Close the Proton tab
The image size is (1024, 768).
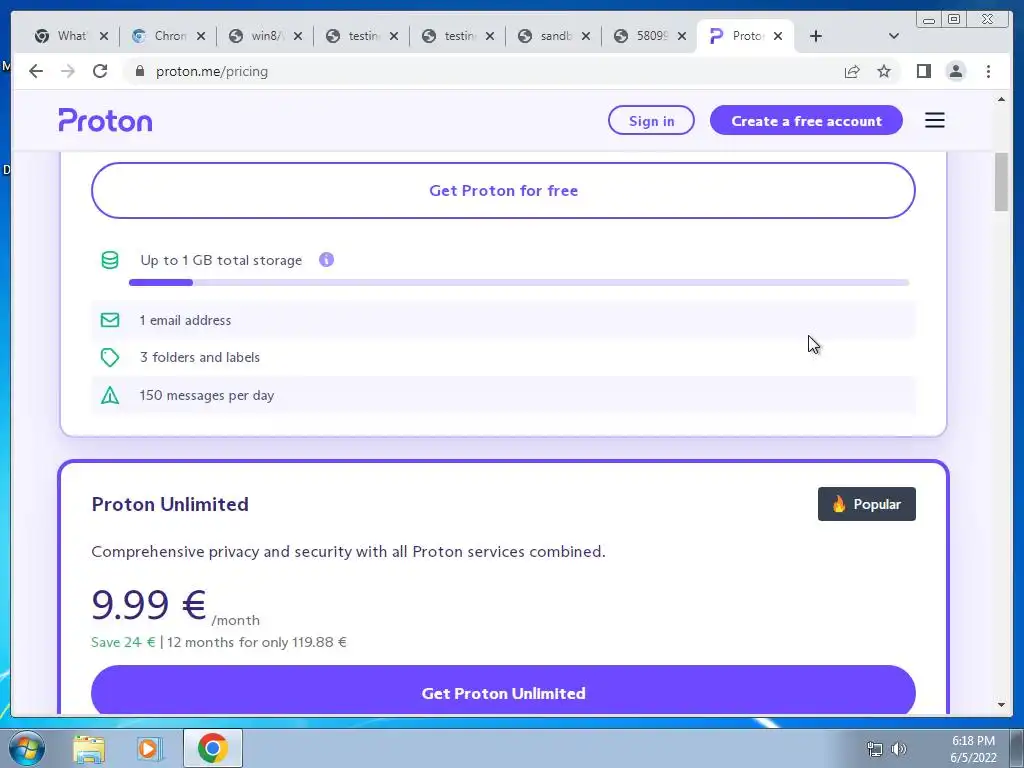(778, 36)
